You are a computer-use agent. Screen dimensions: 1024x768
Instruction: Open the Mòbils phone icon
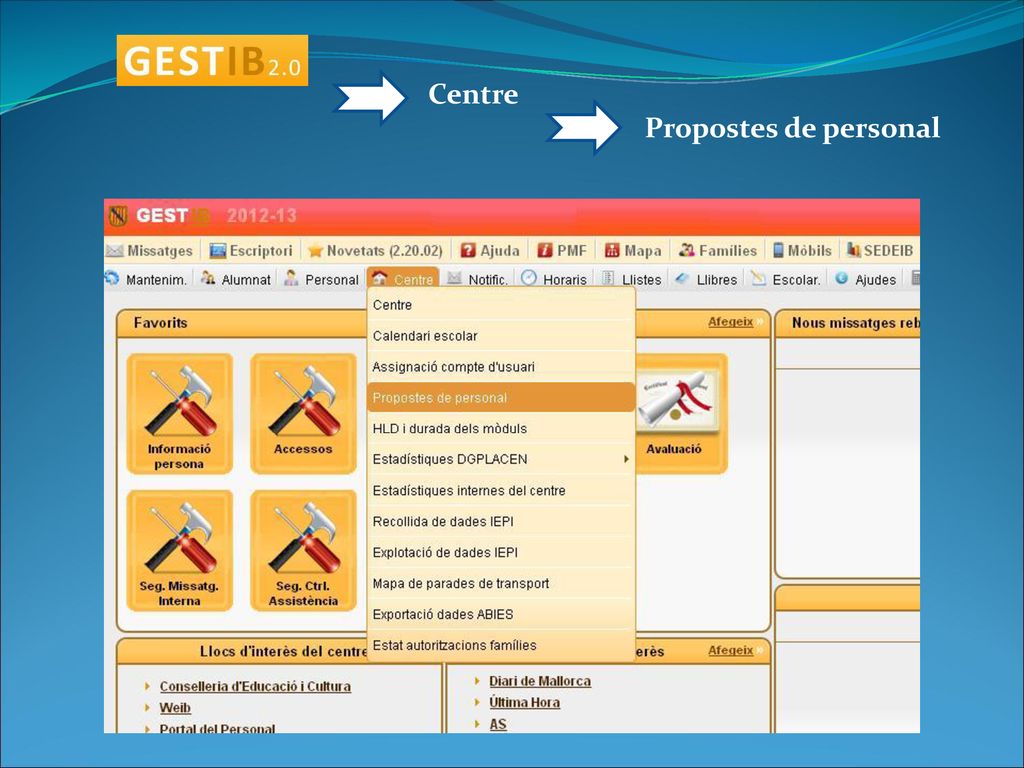[778, 250]
